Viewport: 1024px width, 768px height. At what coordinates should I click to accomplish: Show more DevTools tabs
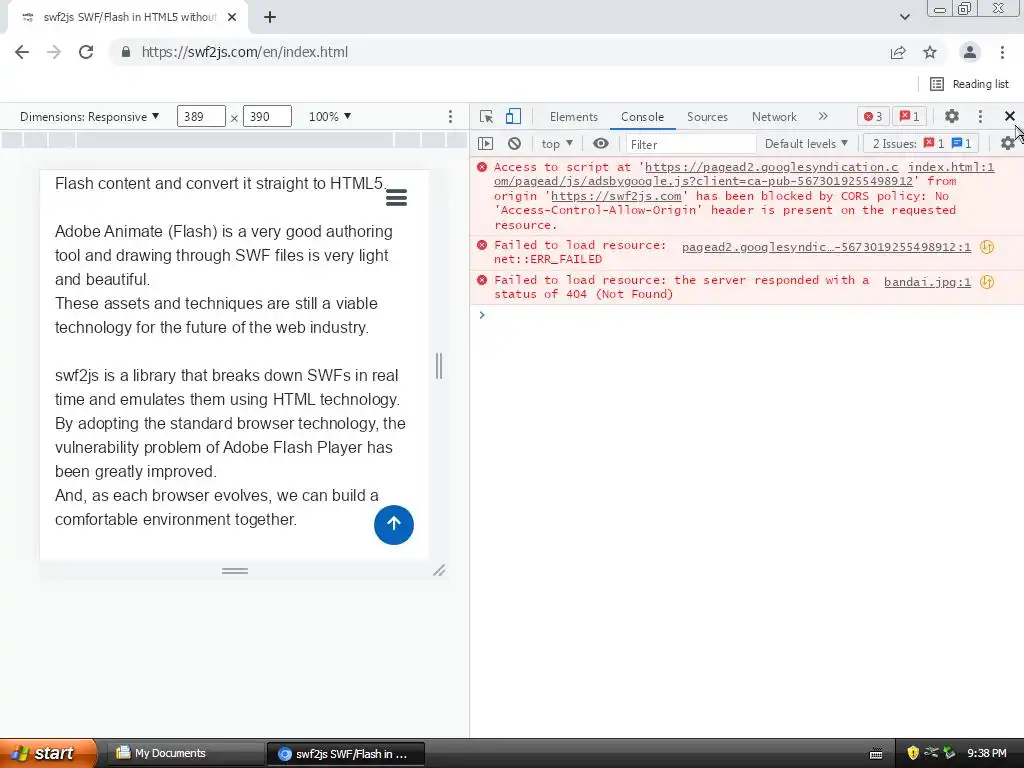pos(823,116)
